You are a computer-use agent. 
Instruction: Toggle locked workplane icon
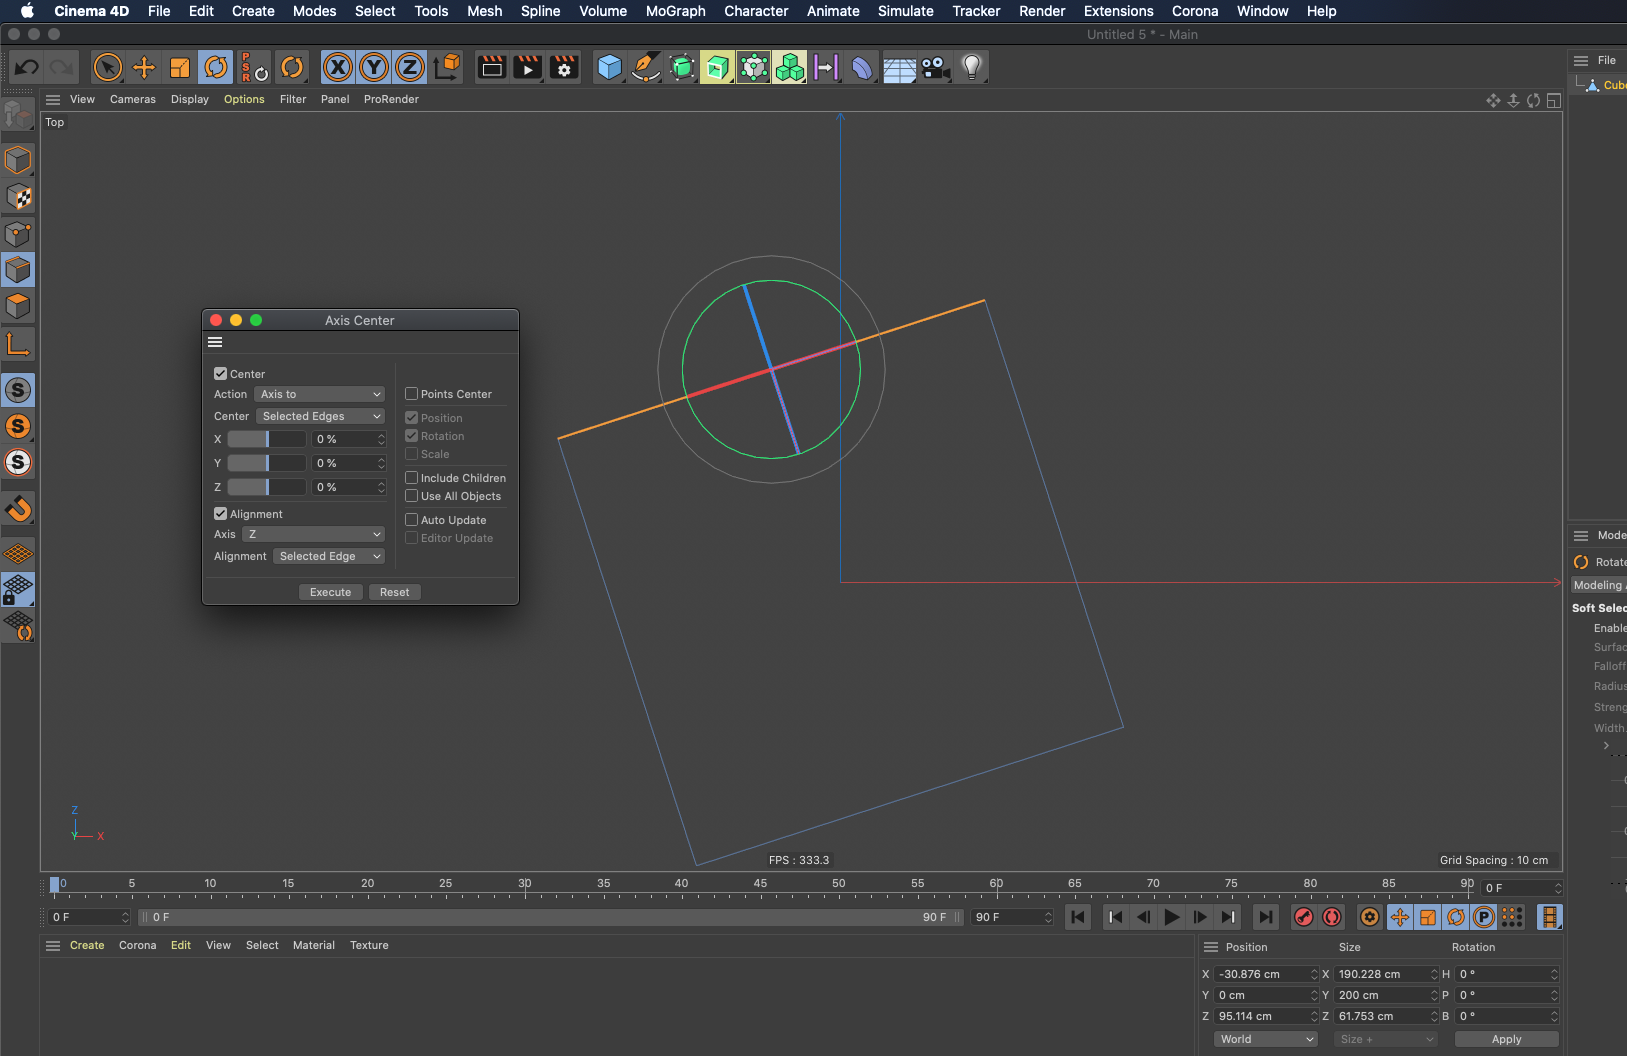click(18, 590)
